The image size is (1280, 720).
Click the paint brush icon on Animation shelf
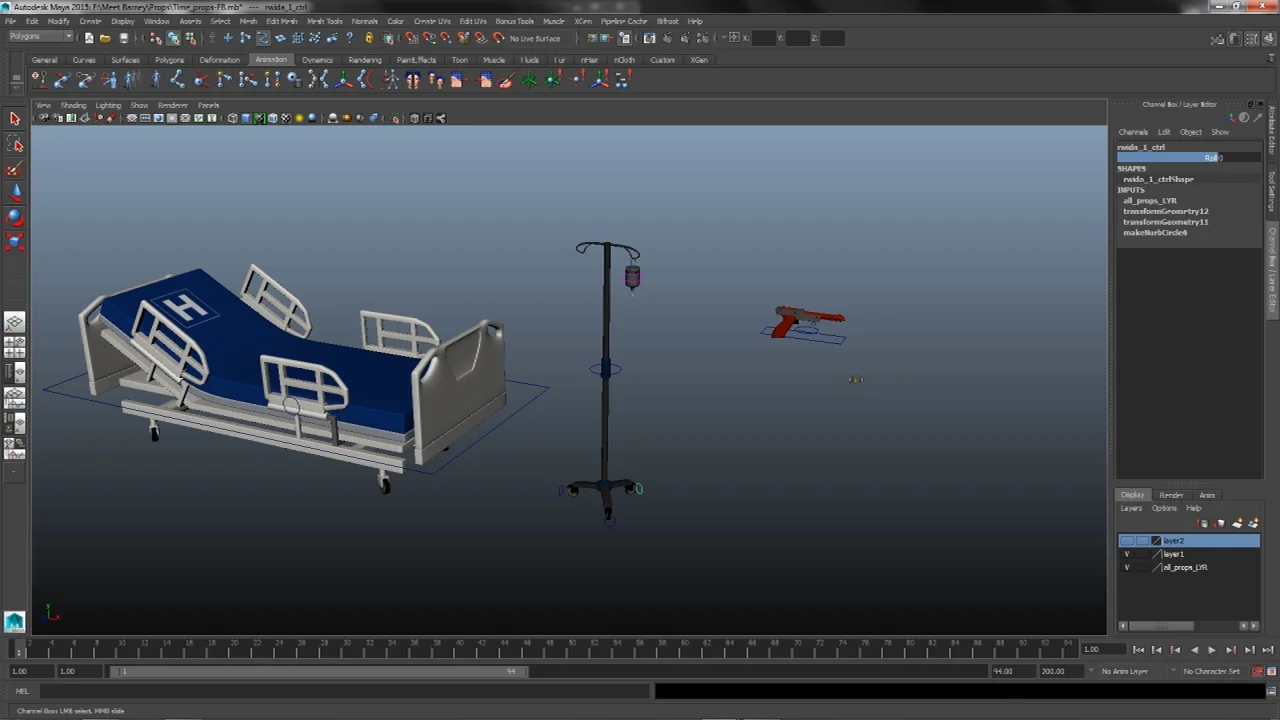point(505,80)
